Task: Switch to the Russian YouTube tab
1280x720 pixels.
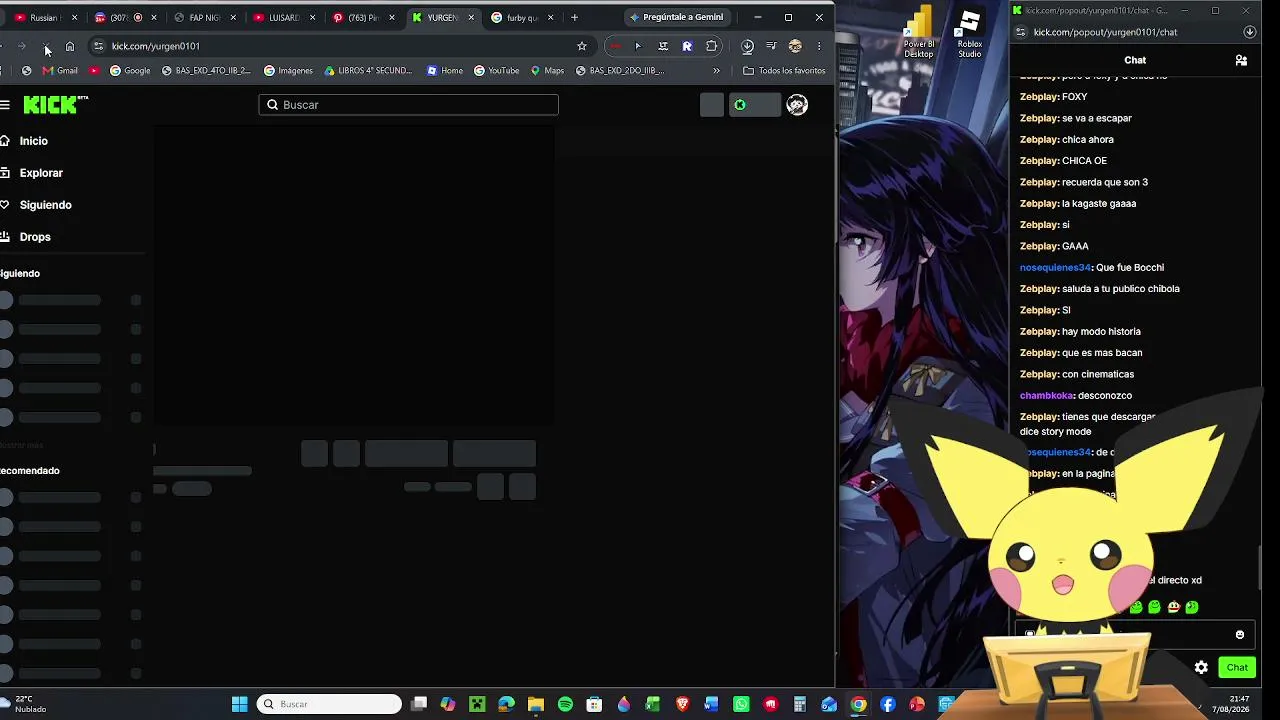Action: click(x=44, y=17)
